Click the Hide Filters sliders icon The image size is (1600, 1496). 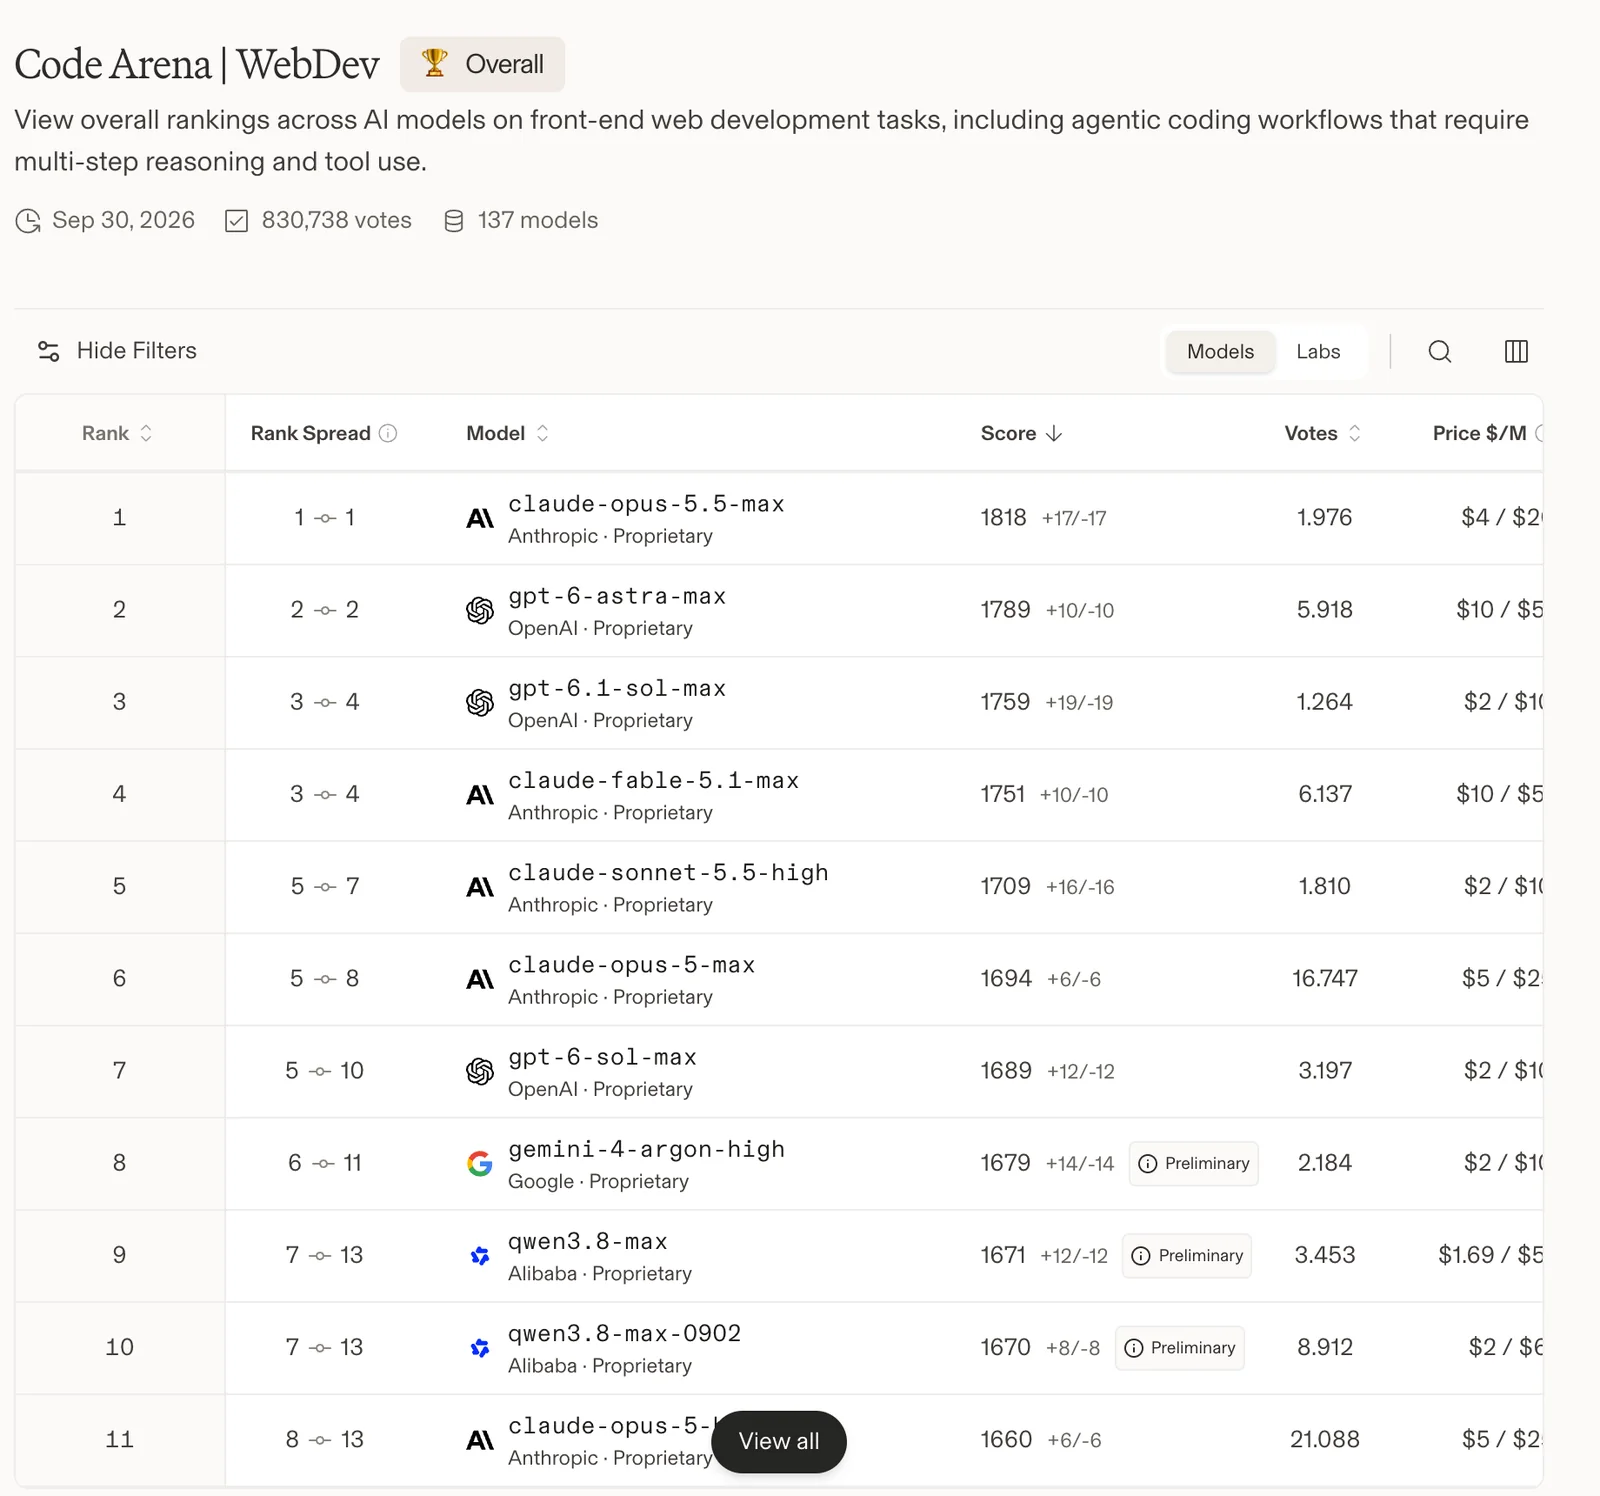[x=48, y=351]
